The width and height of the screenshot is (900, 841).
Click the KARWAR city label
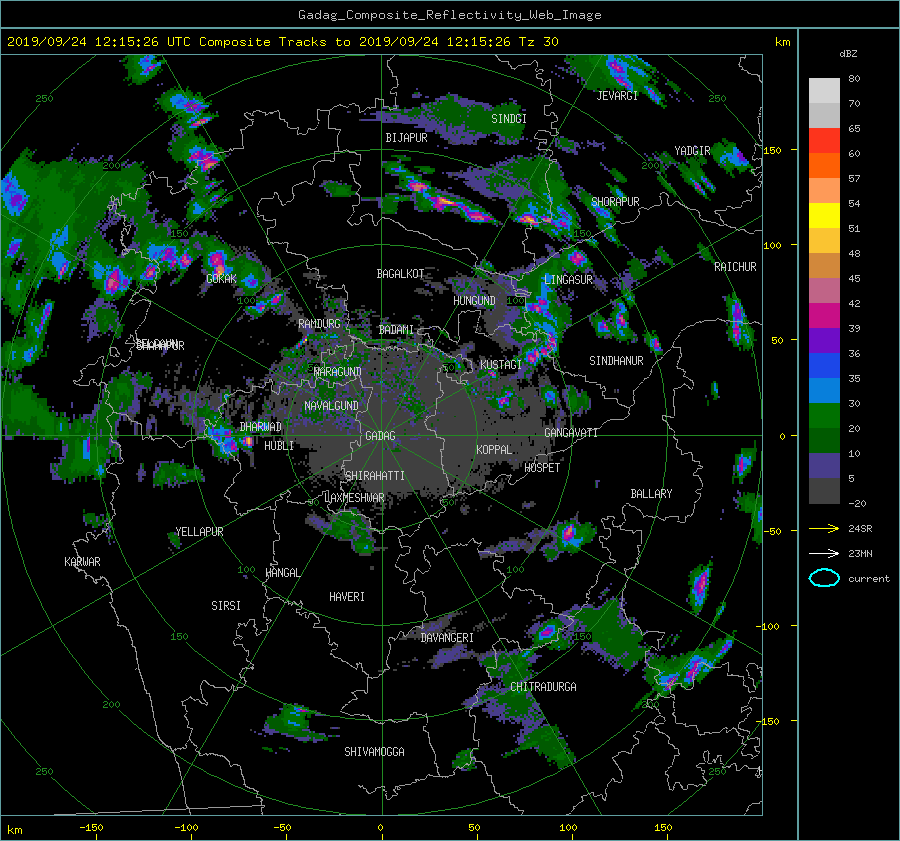[x=82, y=562]
